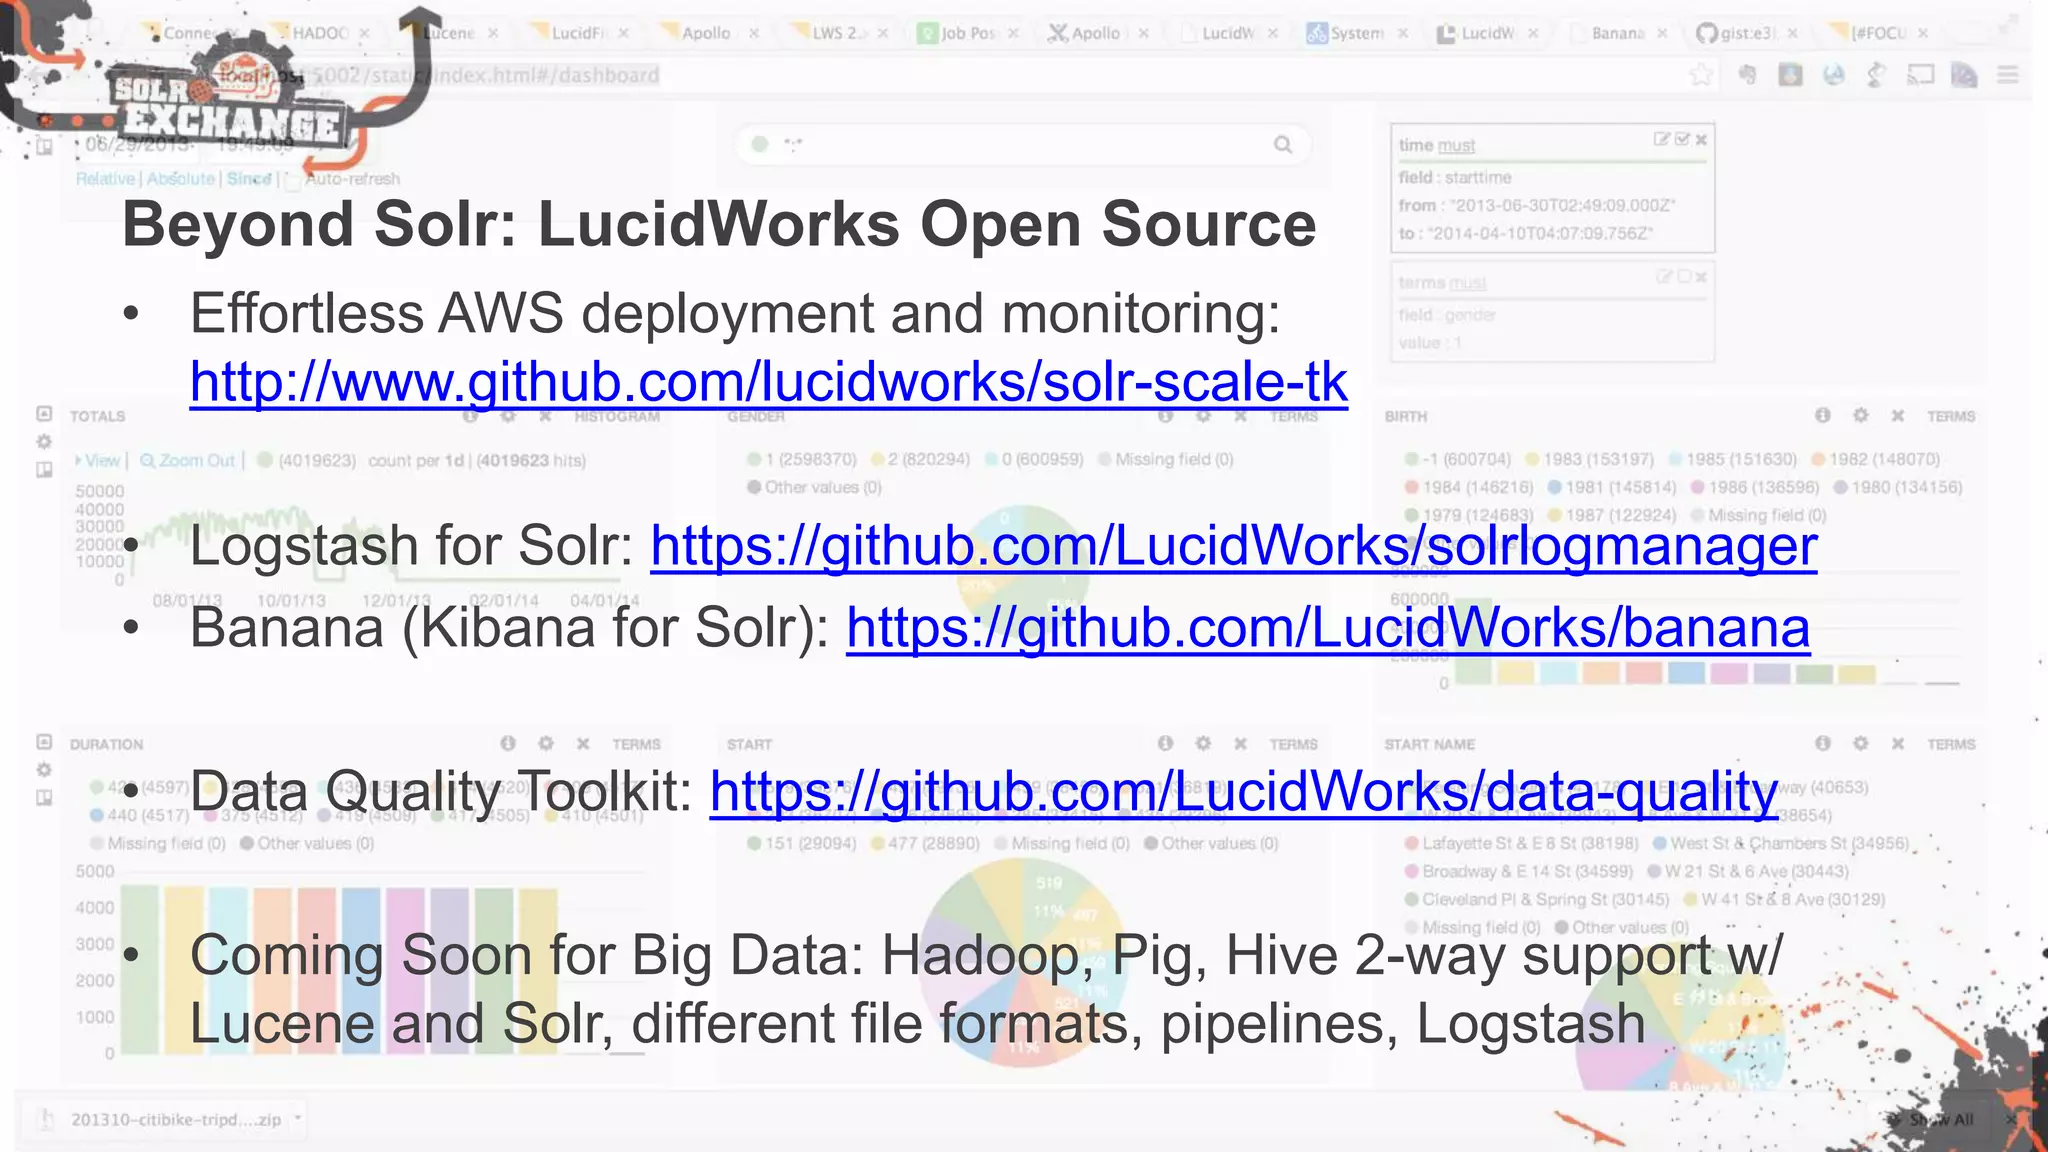
Task: Open settings gear on Start panel
Action: 1203,743
